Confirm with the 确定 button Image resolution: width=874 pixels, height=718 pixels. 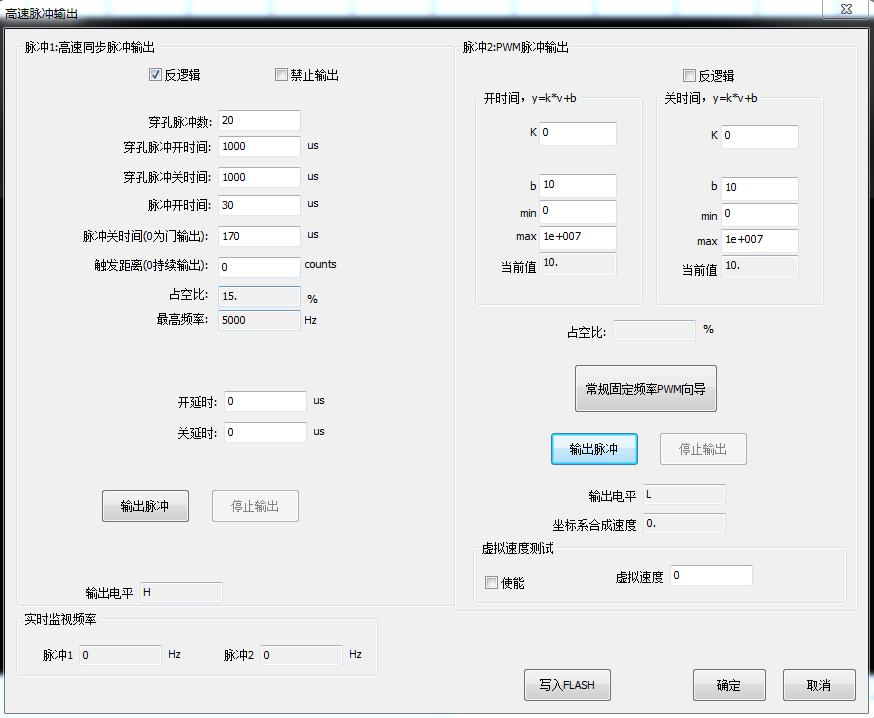click(x=729, y=685)
